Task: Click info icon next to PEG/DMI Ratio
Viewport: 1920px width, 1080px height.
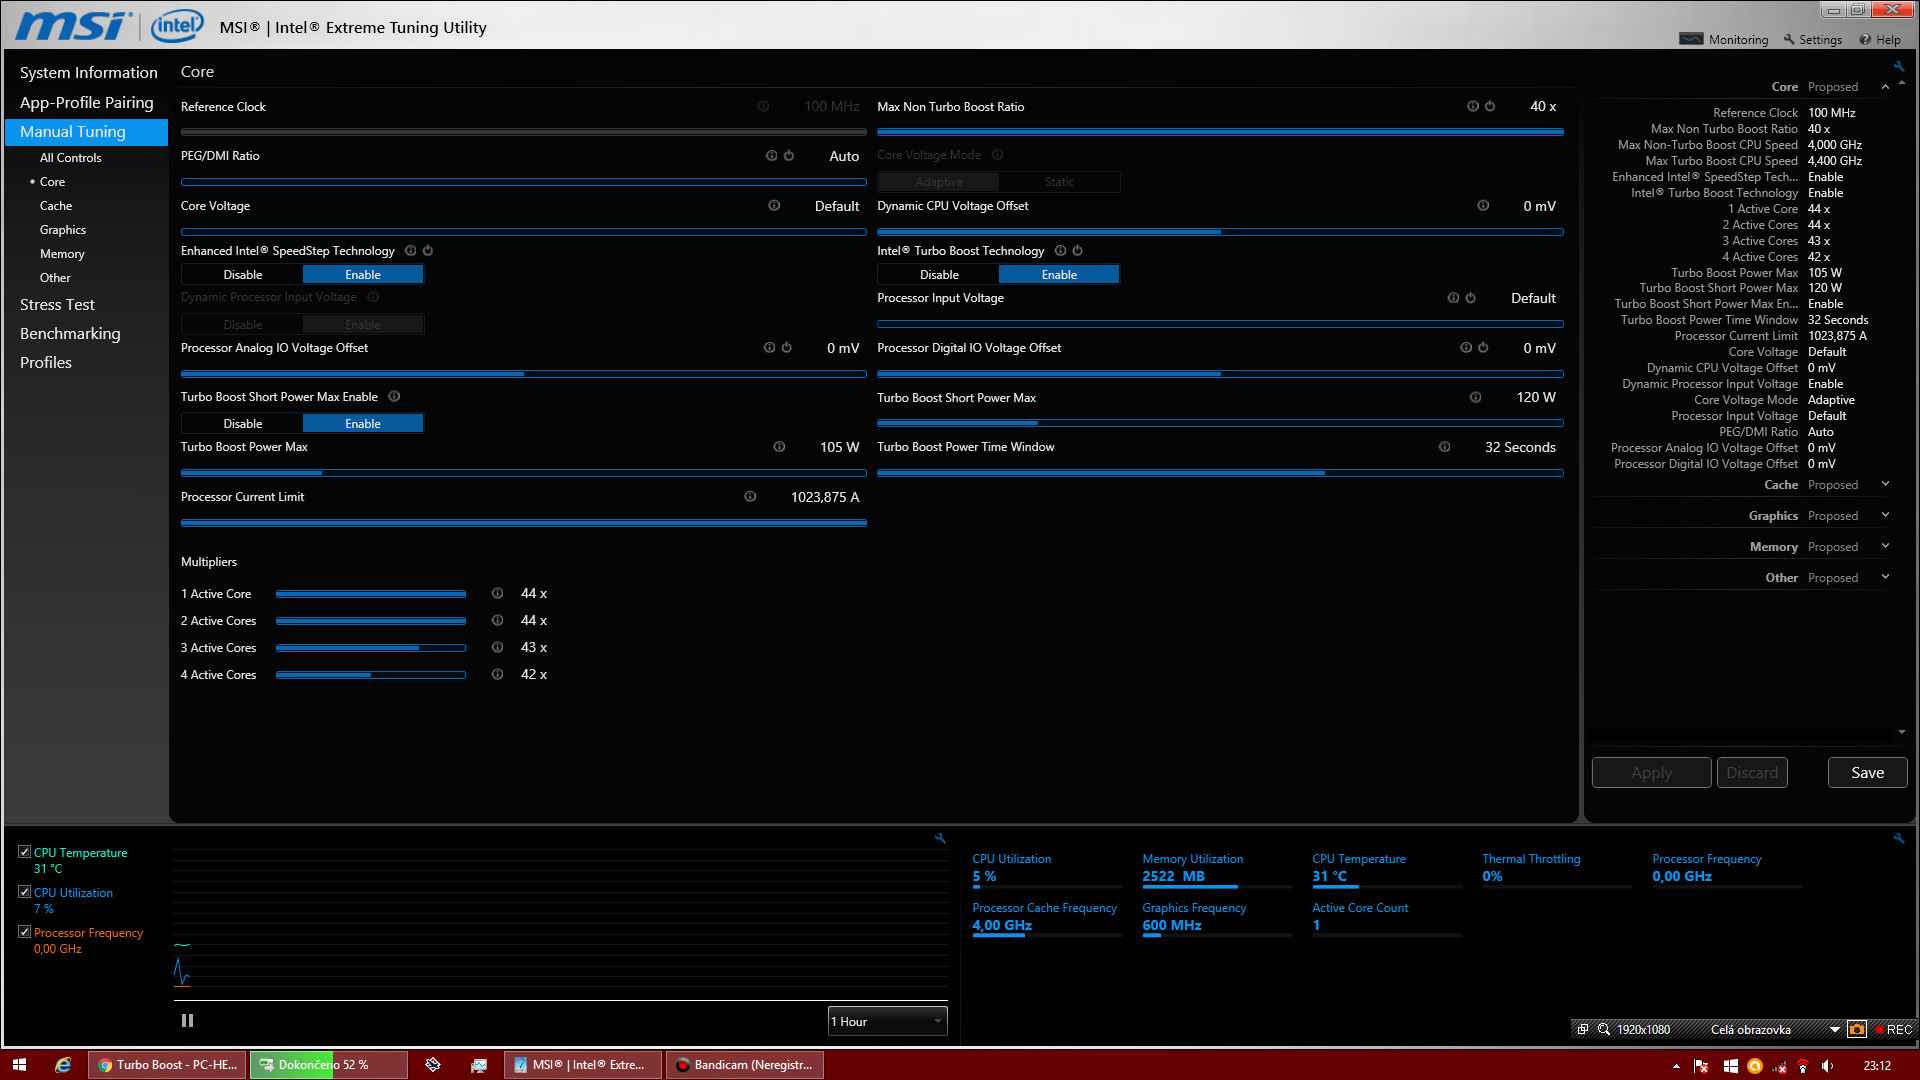Action: [x=771, y=156]
